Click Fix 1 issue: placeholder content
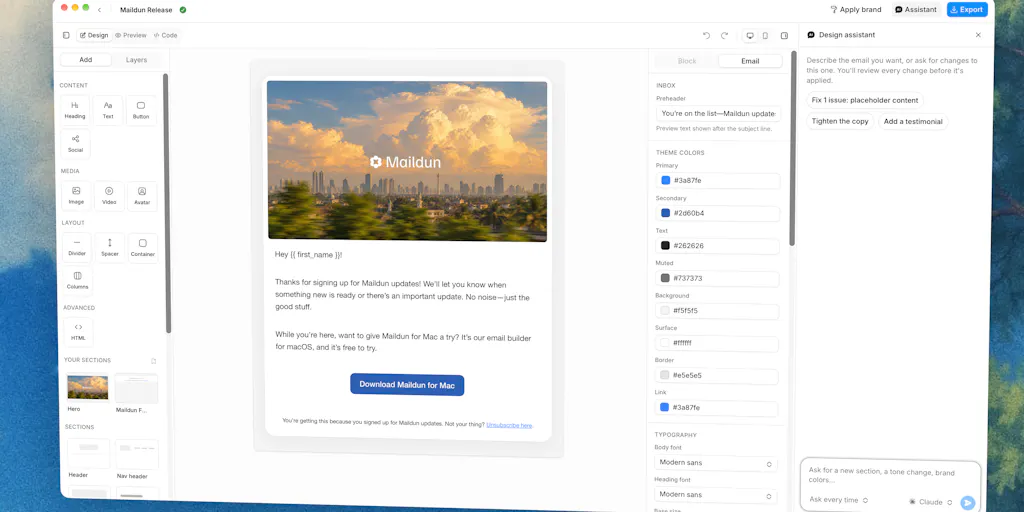 (x=865, y=101)
